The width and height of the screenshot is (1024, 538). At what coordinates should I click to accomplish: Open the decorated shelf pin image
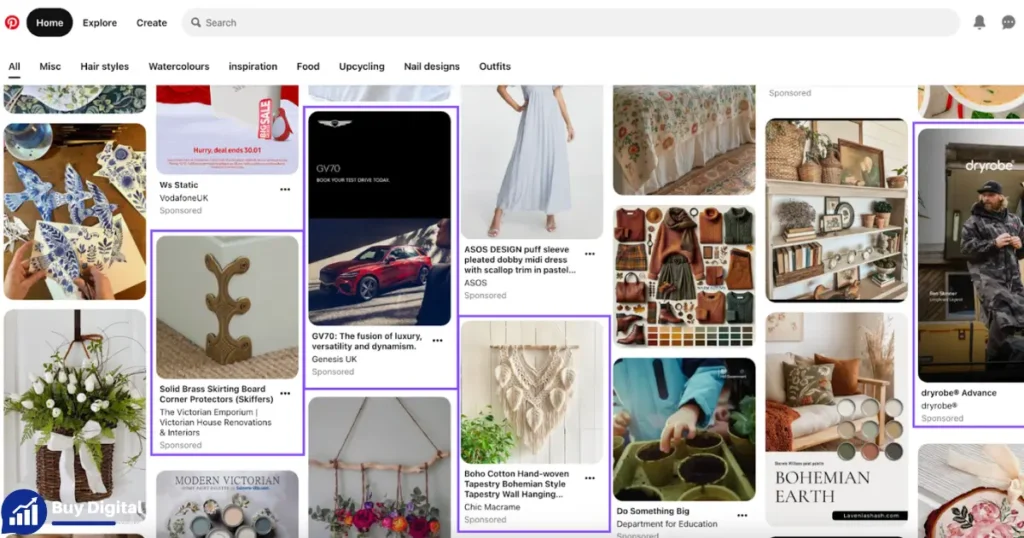coord(837,210)
